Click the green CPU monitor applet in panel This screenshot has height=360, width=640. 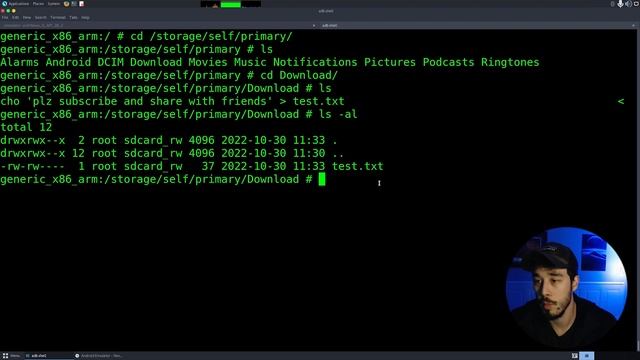tap(231, 4)
